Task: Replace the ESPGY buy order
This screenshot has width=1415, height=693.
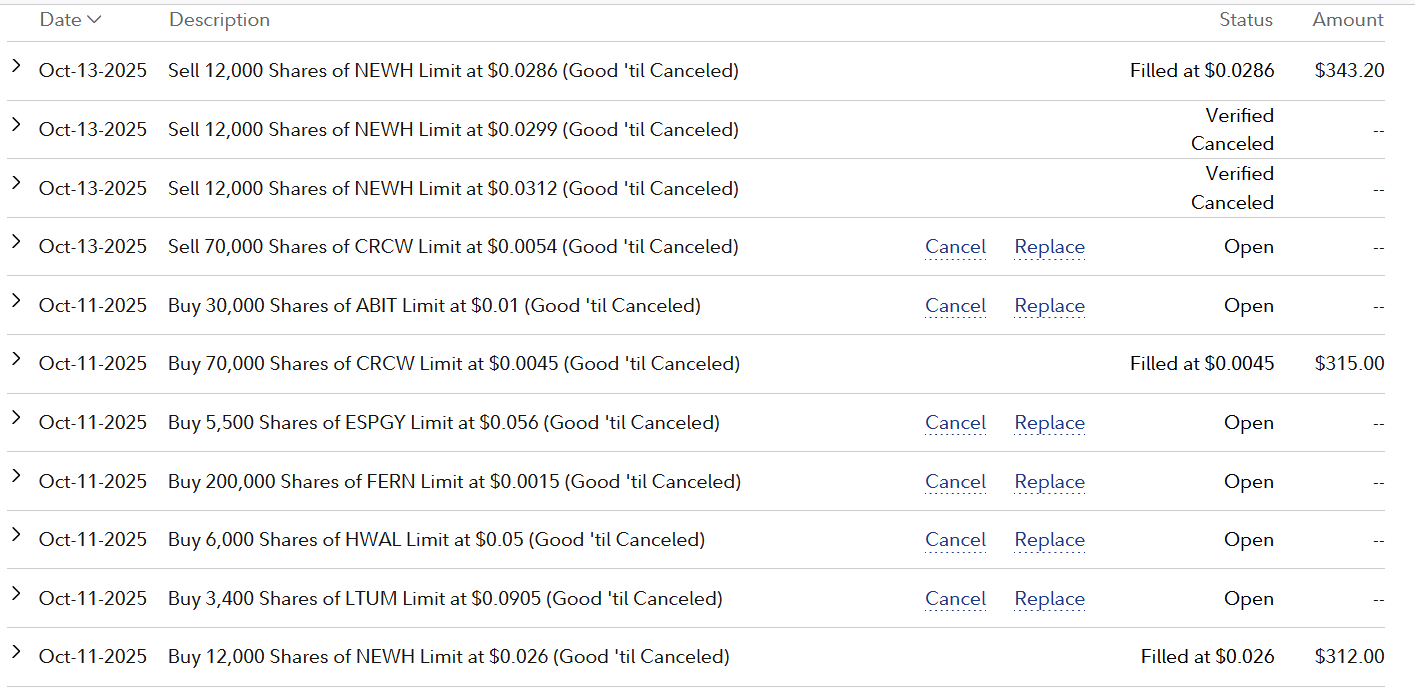Action: [1049, 423]
